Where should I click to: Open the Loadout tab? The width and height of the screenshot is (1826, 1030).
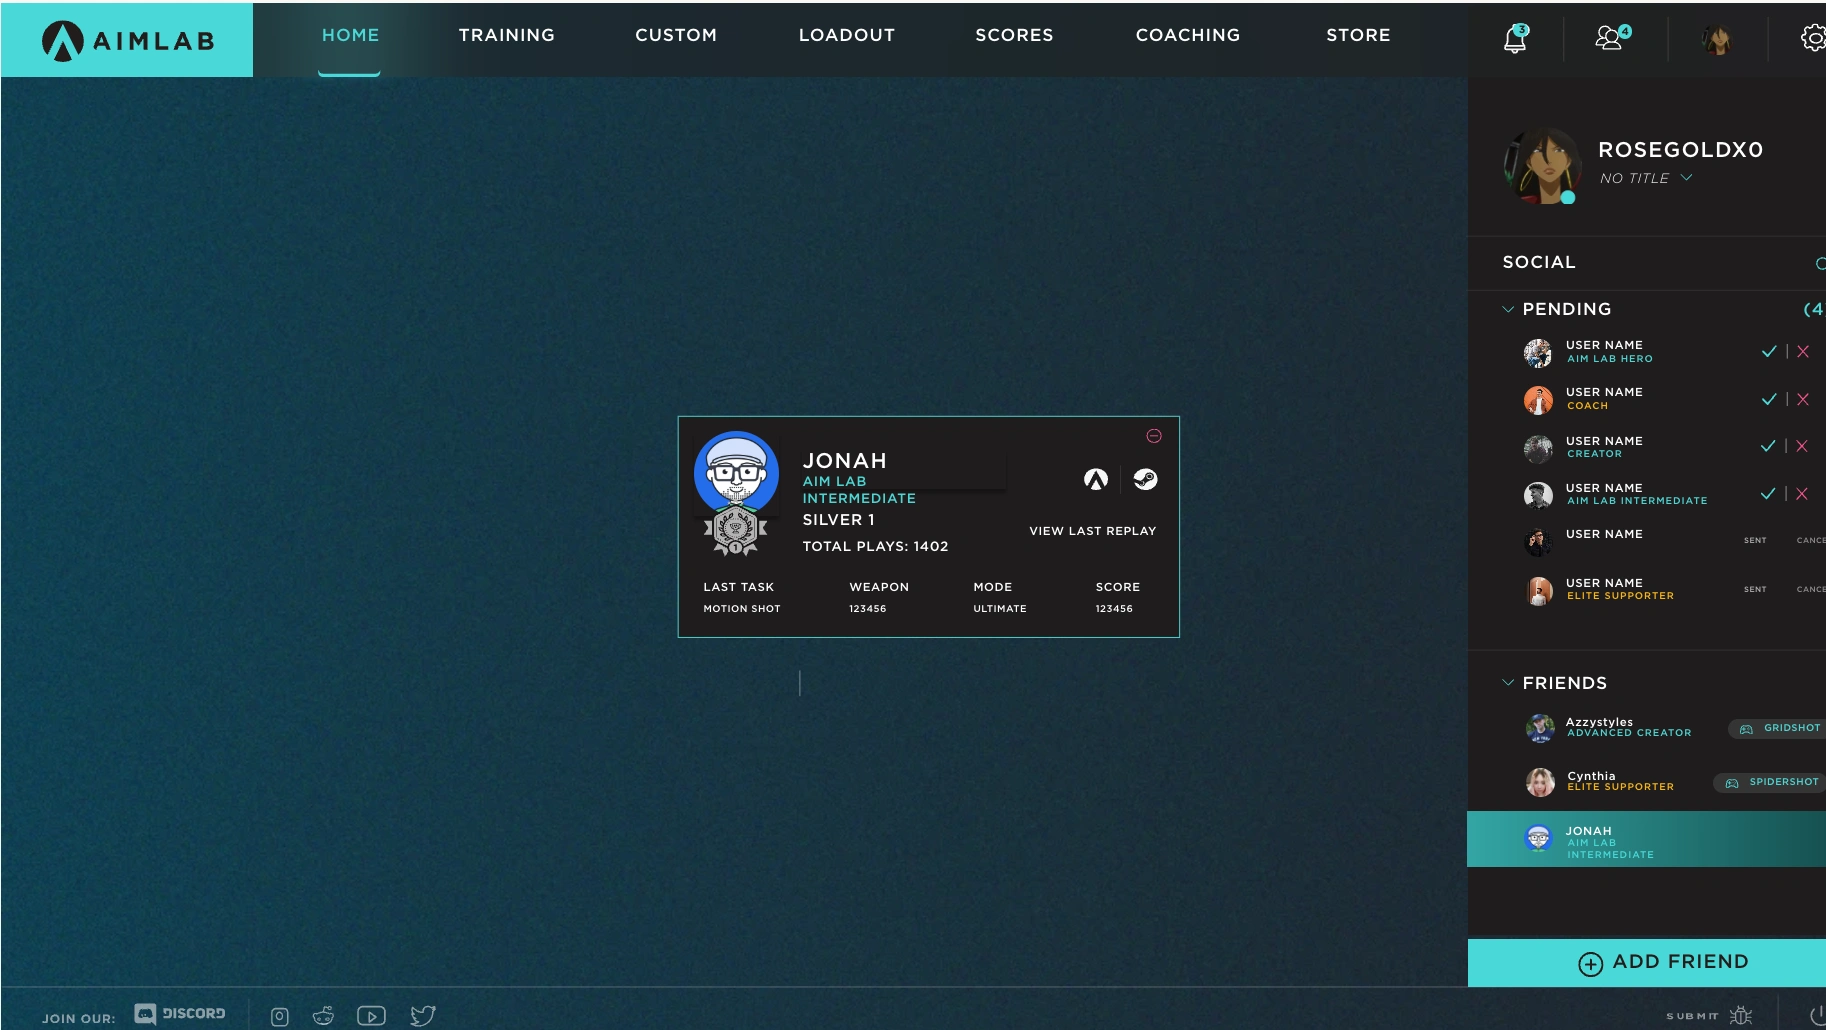[x=847, y=35]
